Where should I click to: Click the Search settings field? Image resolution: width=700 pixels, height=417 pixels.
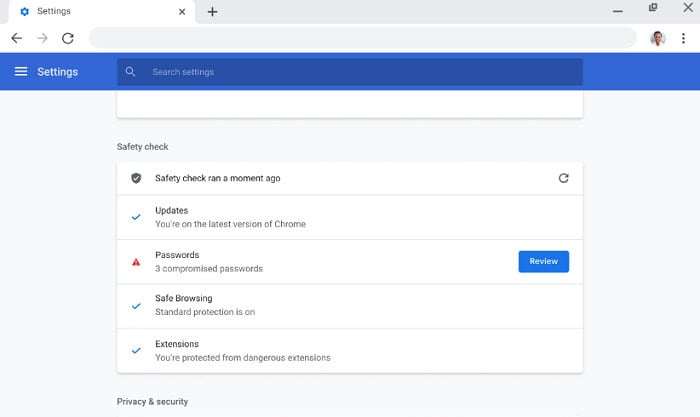(350, 71)
